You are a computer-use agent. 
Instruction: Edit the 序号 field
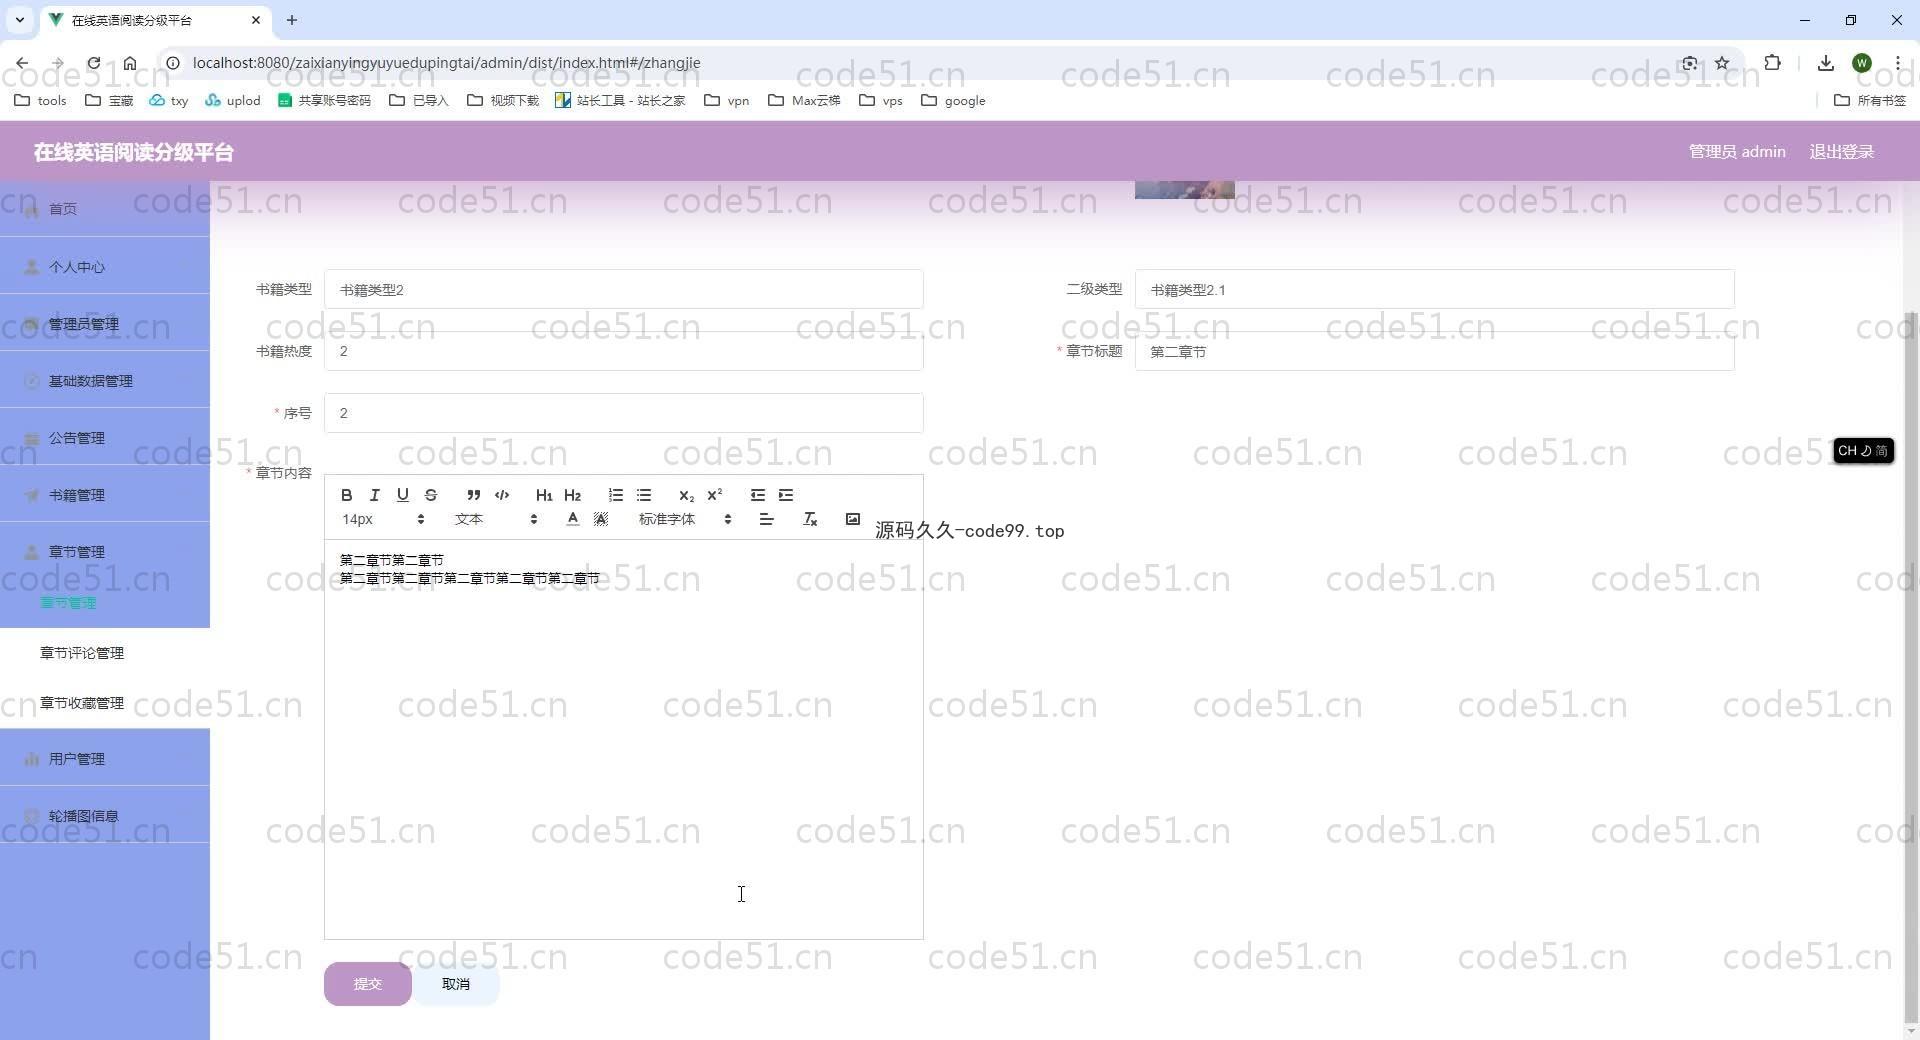[623, 413]
